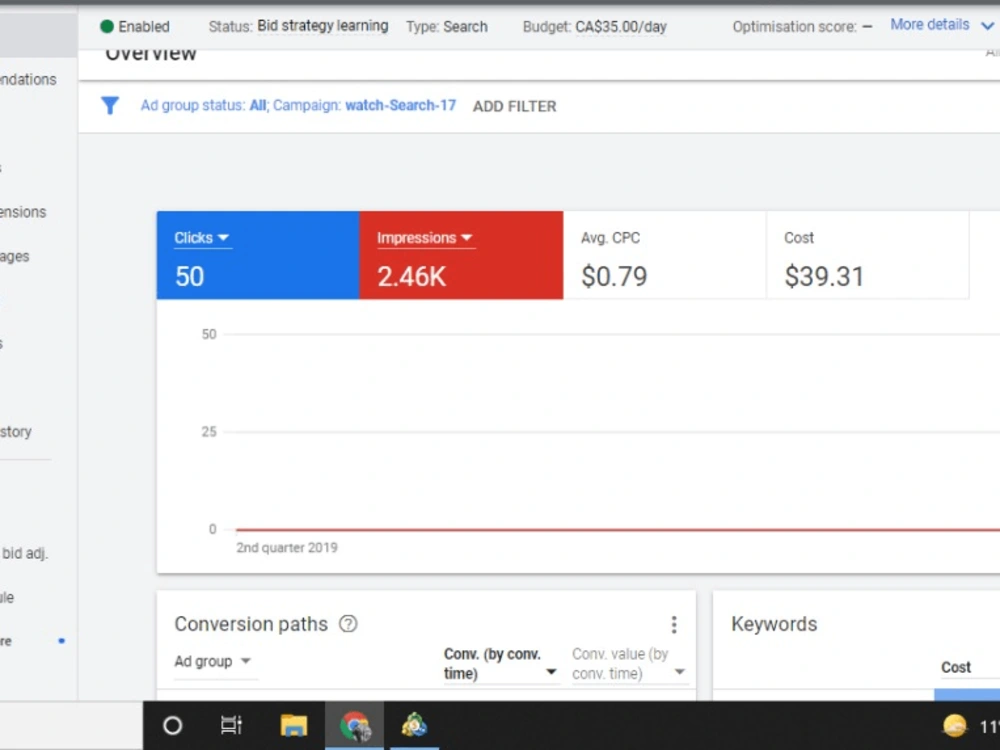The image size is (1000, 750).
Task: Click the Conversion paths heading
Action: pyautogui.click(x=251, y=624)
